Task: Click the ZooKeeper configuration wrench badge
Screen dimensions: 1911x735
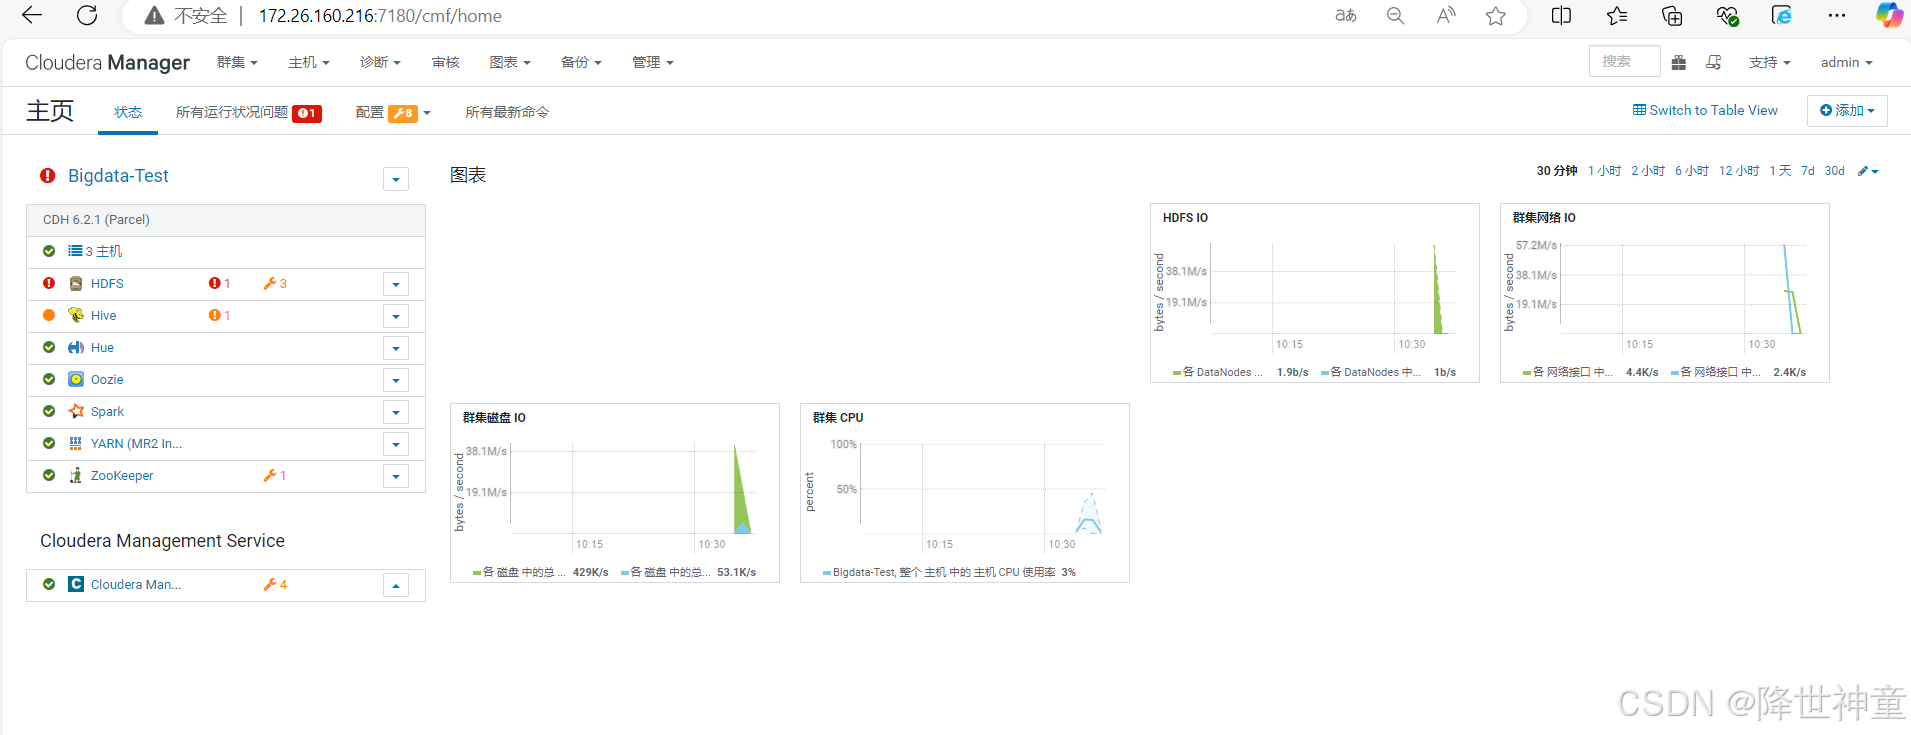Action: click(275, 475)
